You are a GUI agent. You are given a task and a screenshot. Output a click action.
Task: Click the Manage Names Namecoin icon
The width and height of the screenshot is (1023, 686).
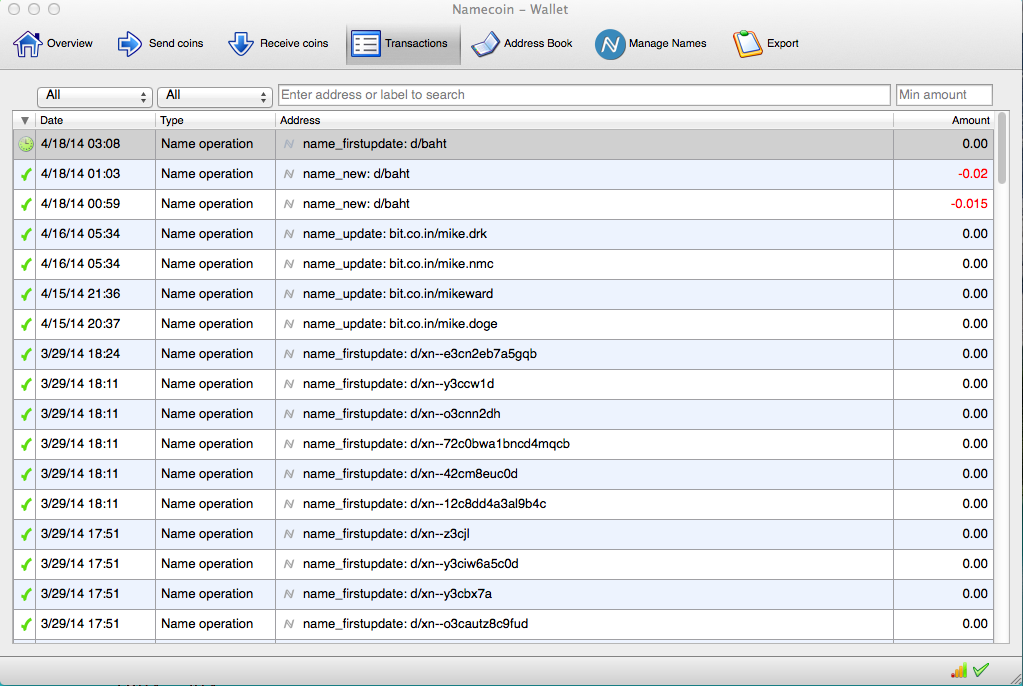click(610, 44)
